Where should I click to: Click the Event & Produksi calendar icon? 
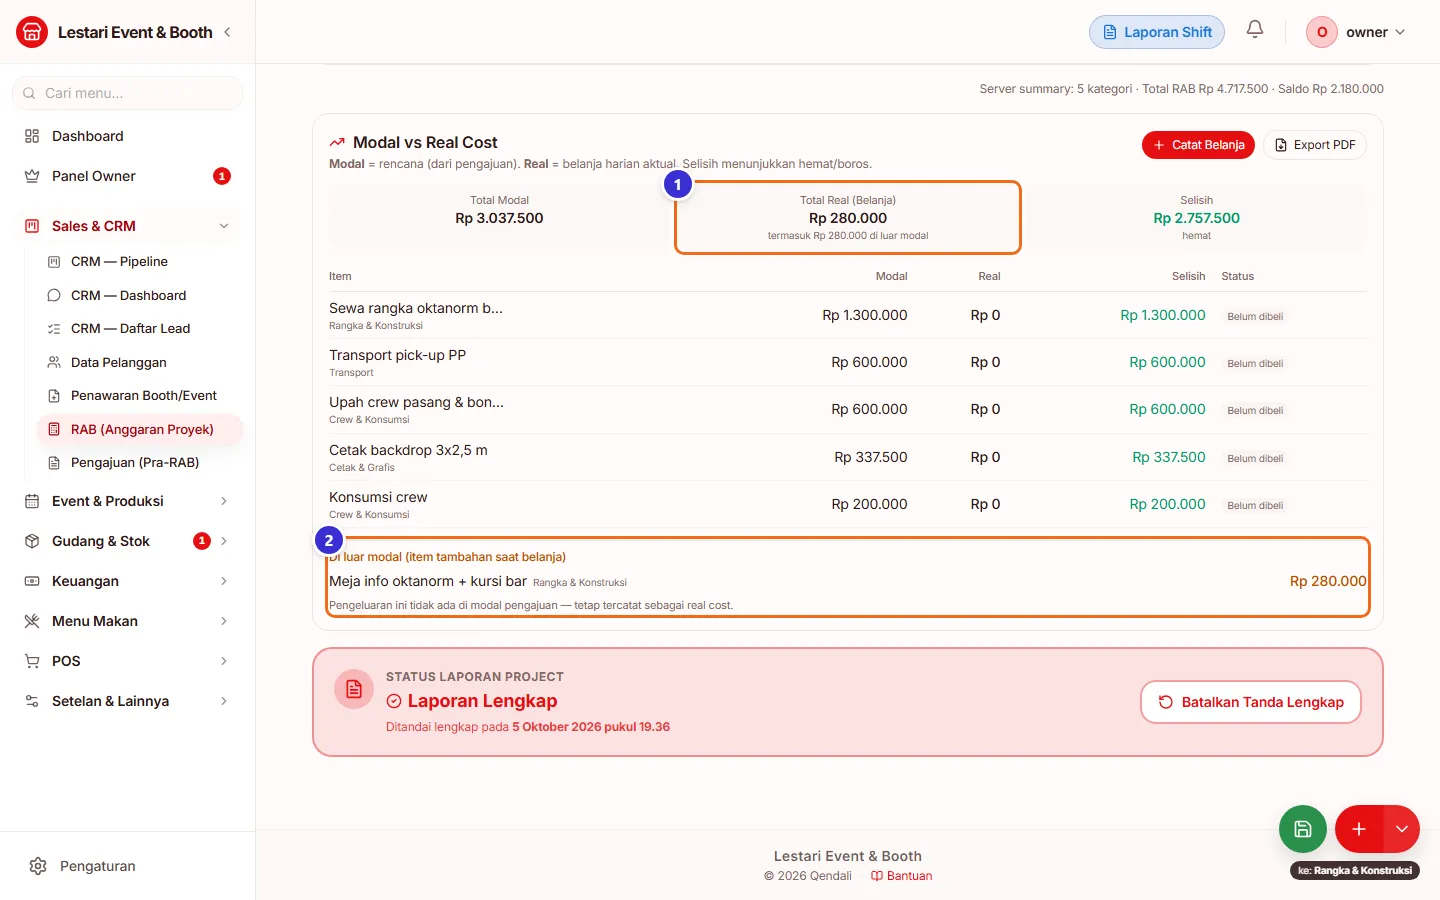click(x=32, y=501)
